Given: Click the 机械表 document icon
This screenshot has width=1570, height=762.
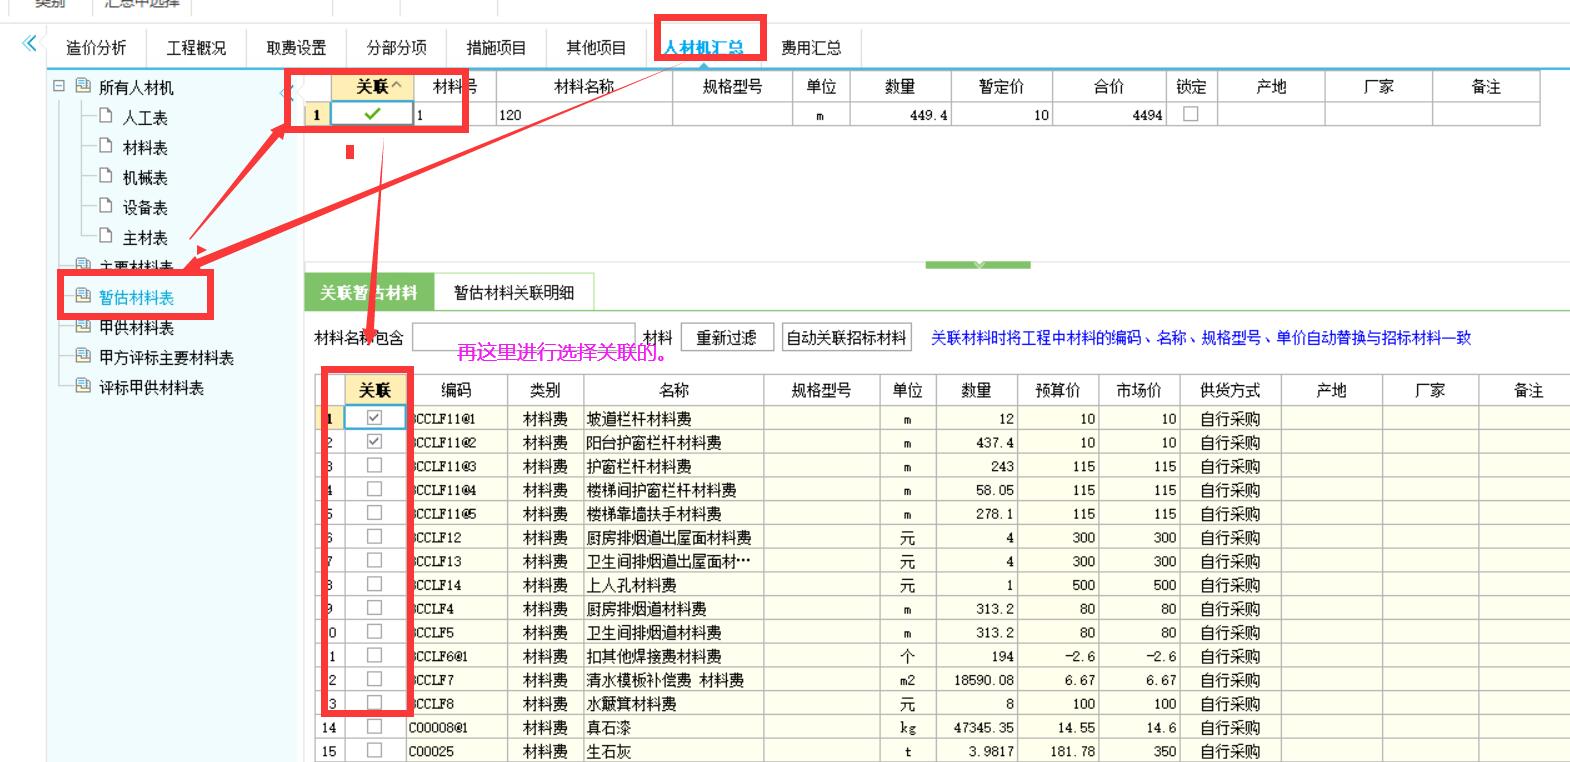Looking at the screenshot, I should pyautogui.click(x=106, y=176).
